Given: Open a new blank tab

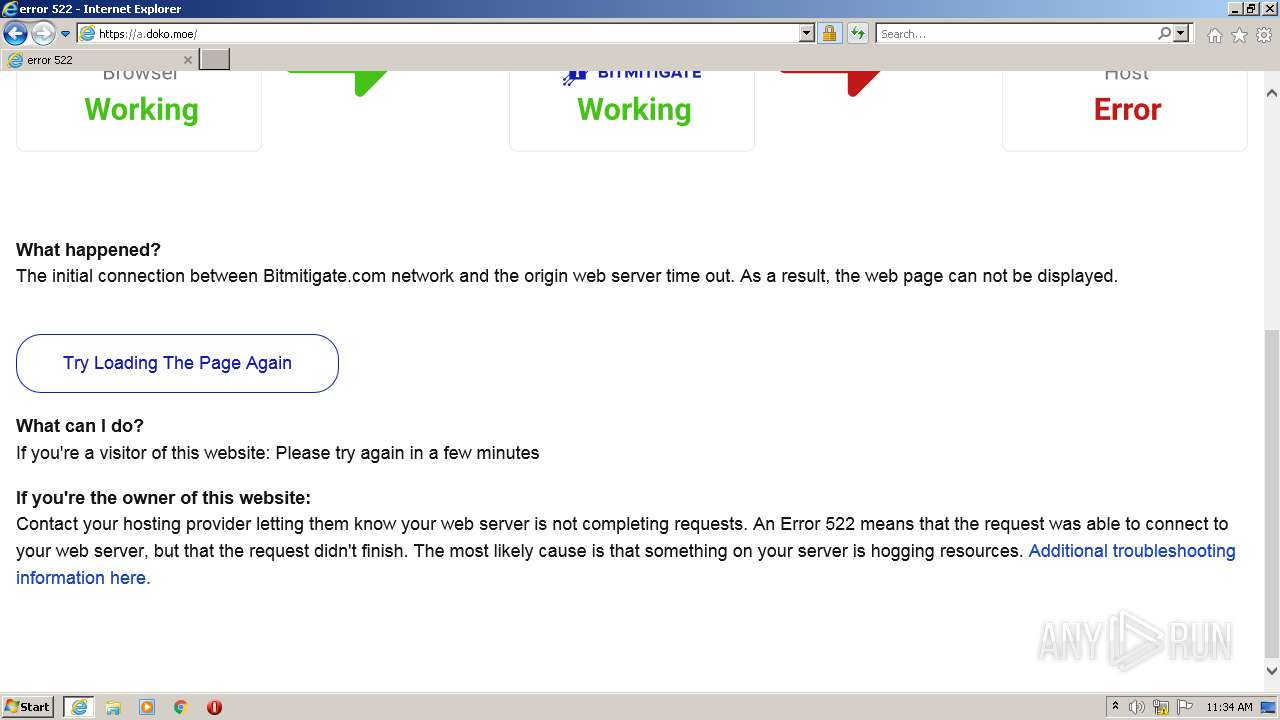Looking at the screenshot, I should (x=215, y=60).
